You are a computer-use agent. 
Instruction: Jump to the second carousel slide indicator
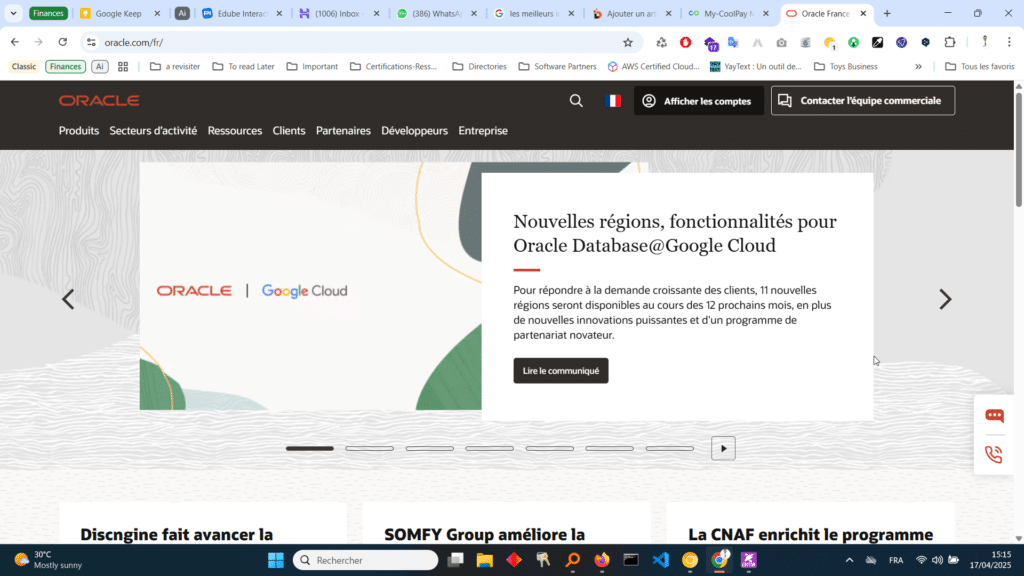tap(370, 449)
